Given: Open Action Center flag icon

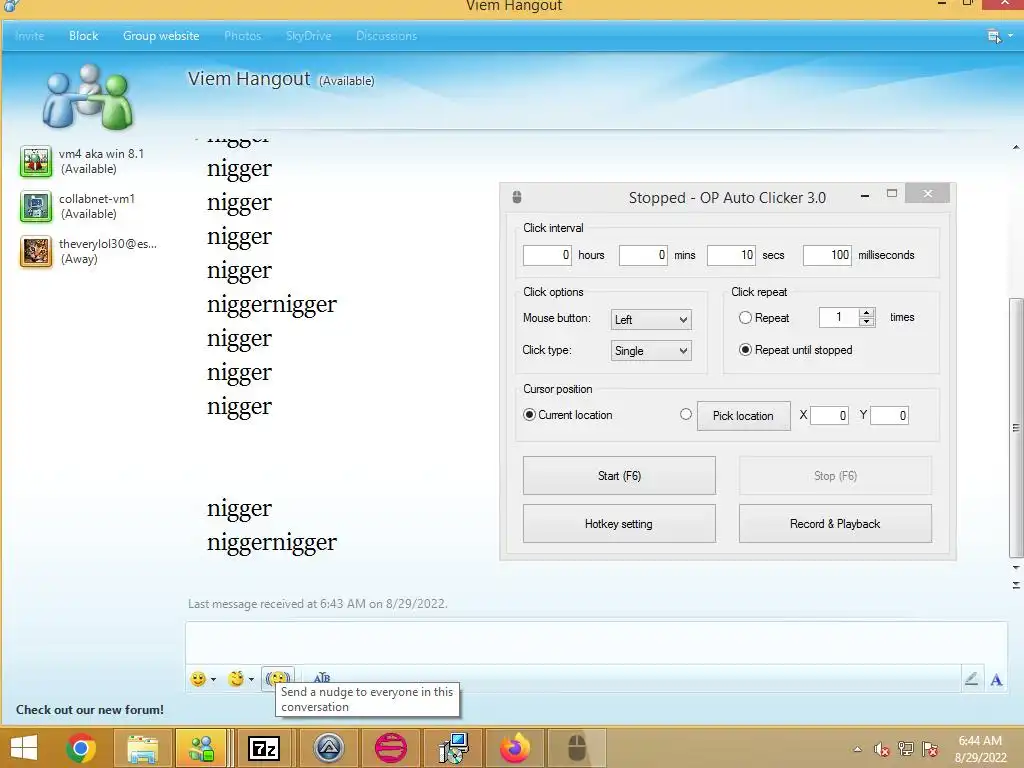Looking at the screenshot, I should click(x=930, y=749).
